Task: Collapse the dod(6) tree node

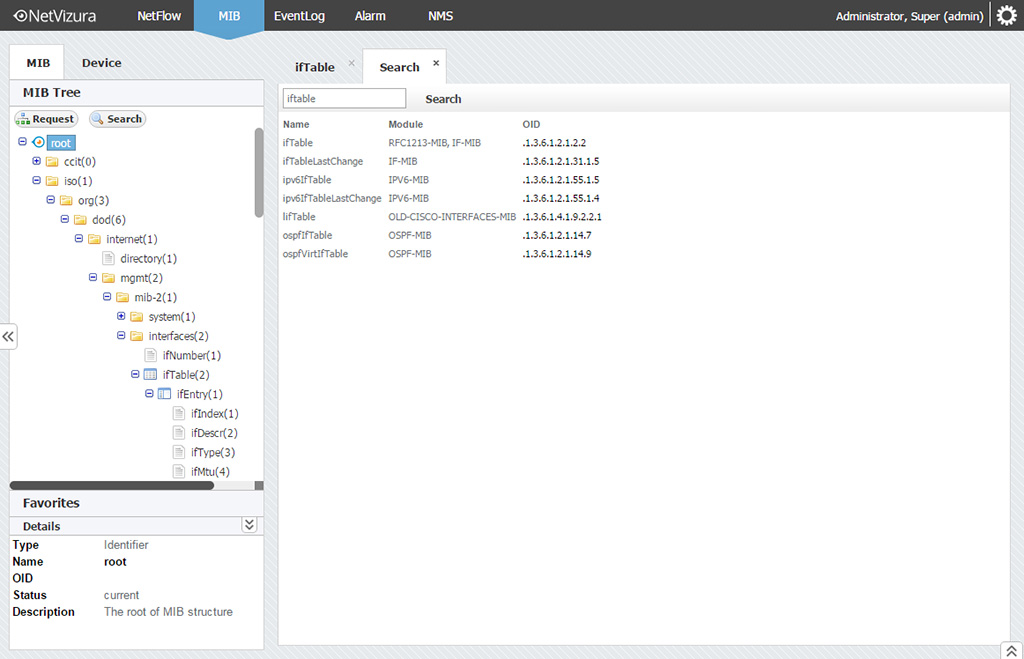Action: coord(65,219)
